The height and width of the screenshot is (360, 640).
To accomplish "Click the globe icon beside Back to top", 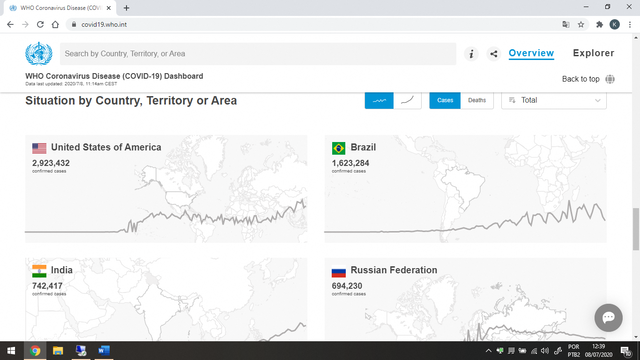I will click(610, 79).
